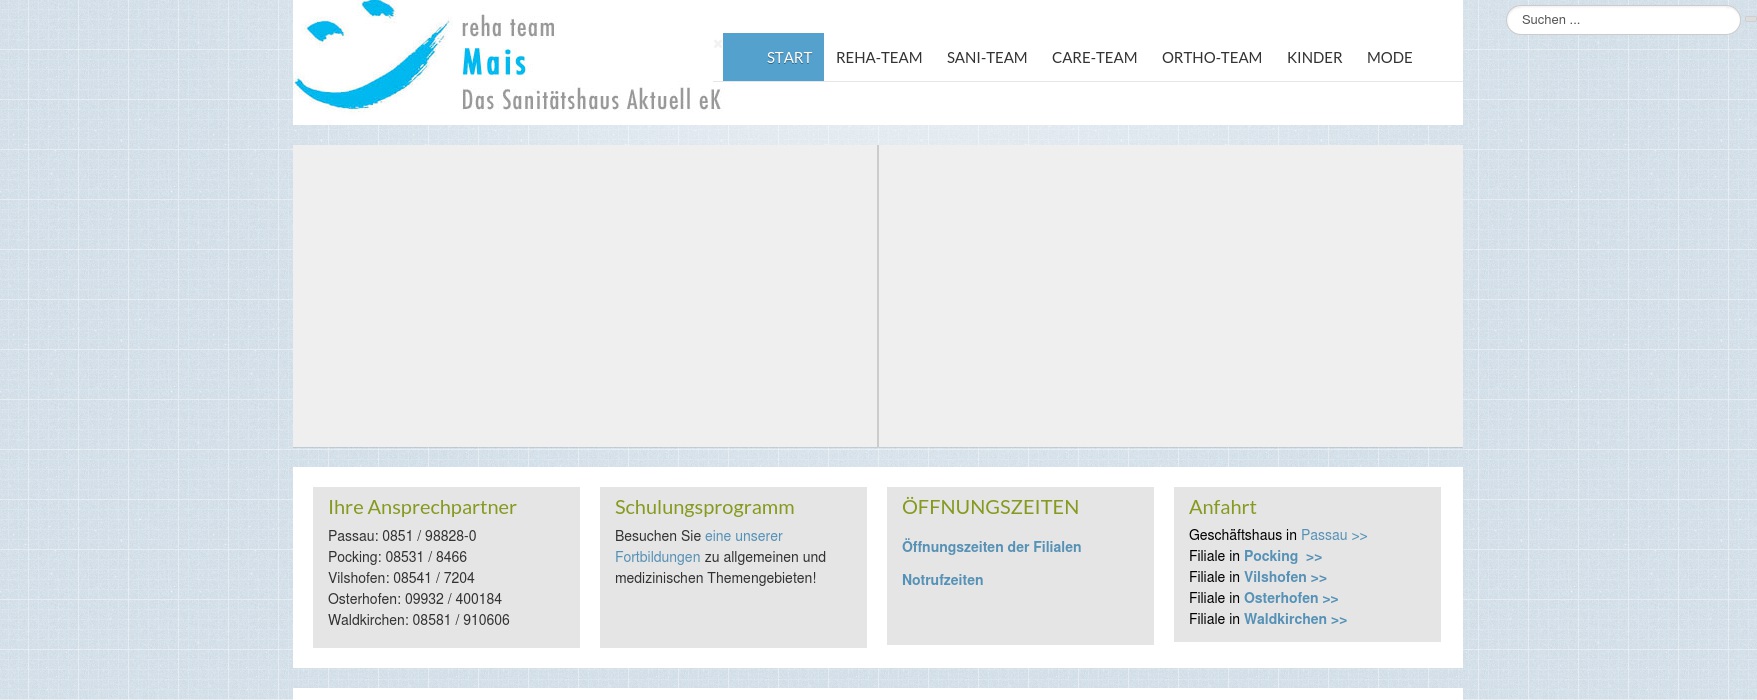Screen dimensions: 1757x700
Task: Go to the CARE-TEAM section
Action: coord(1094,58)
